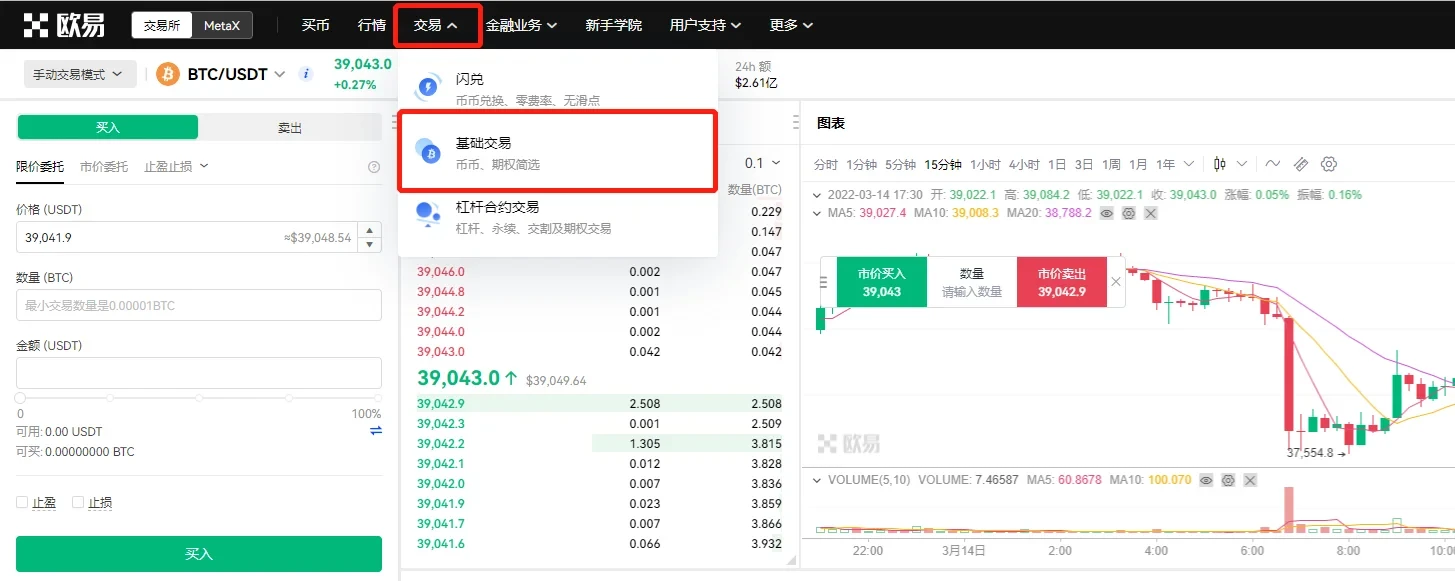Image resolution: width=1455 pixels, height=581 pixels.
Task: Select 基础交易 from the trade menu
Action: coord(557,152)
